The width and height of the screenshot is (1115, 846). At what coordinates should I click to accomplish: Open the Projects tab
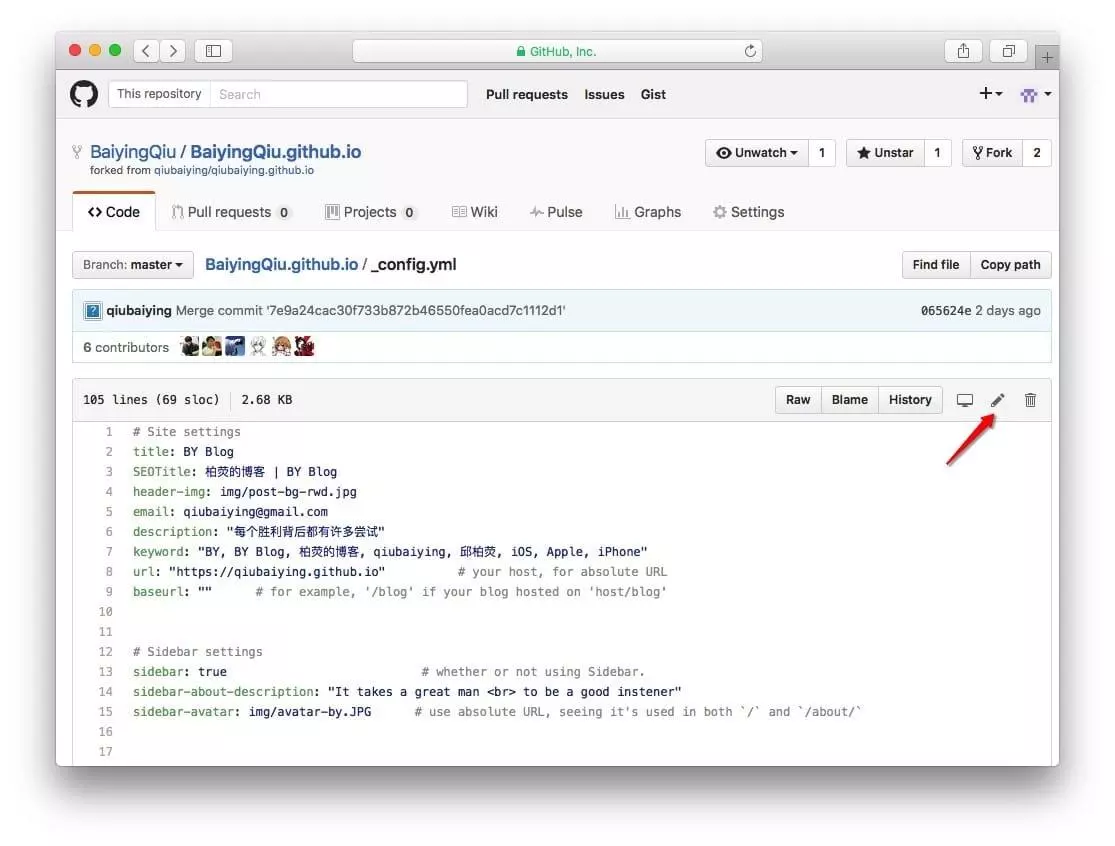370,212
